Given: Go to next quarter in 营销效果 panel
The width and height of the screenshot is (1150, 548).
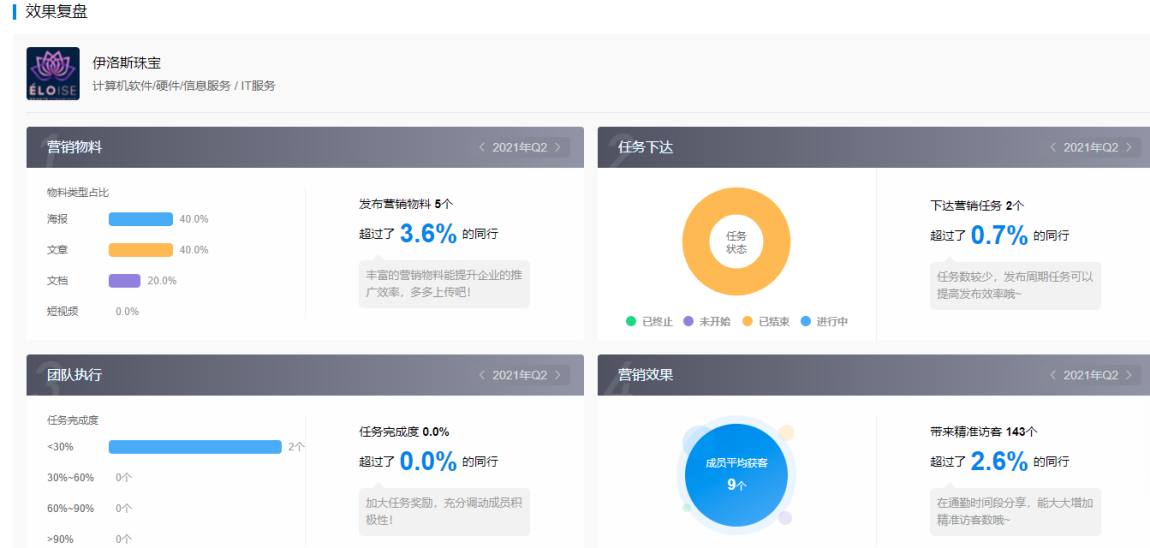Looking at the screenshot, I should pyautogui.click(x=1129, y=376).
